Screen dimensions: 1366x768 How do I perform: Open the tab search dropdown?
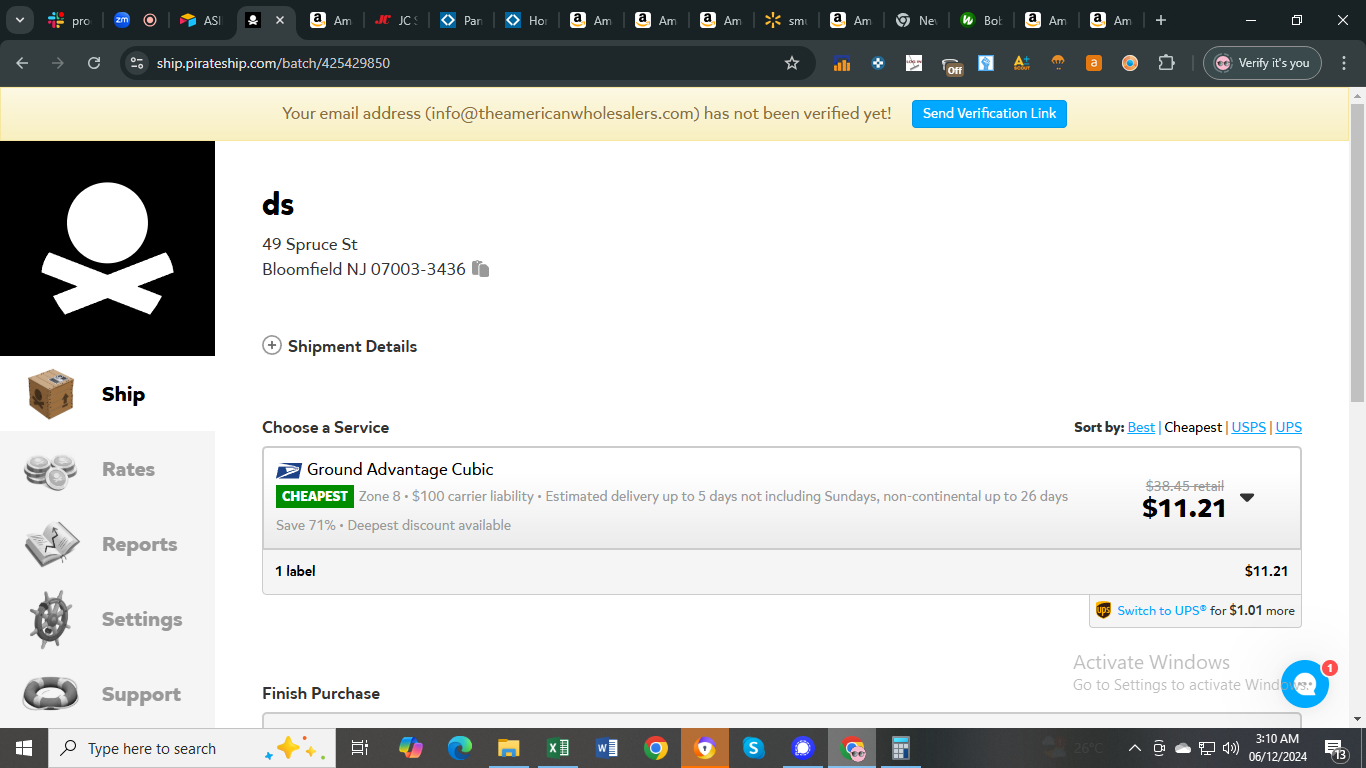pos(19,20)
